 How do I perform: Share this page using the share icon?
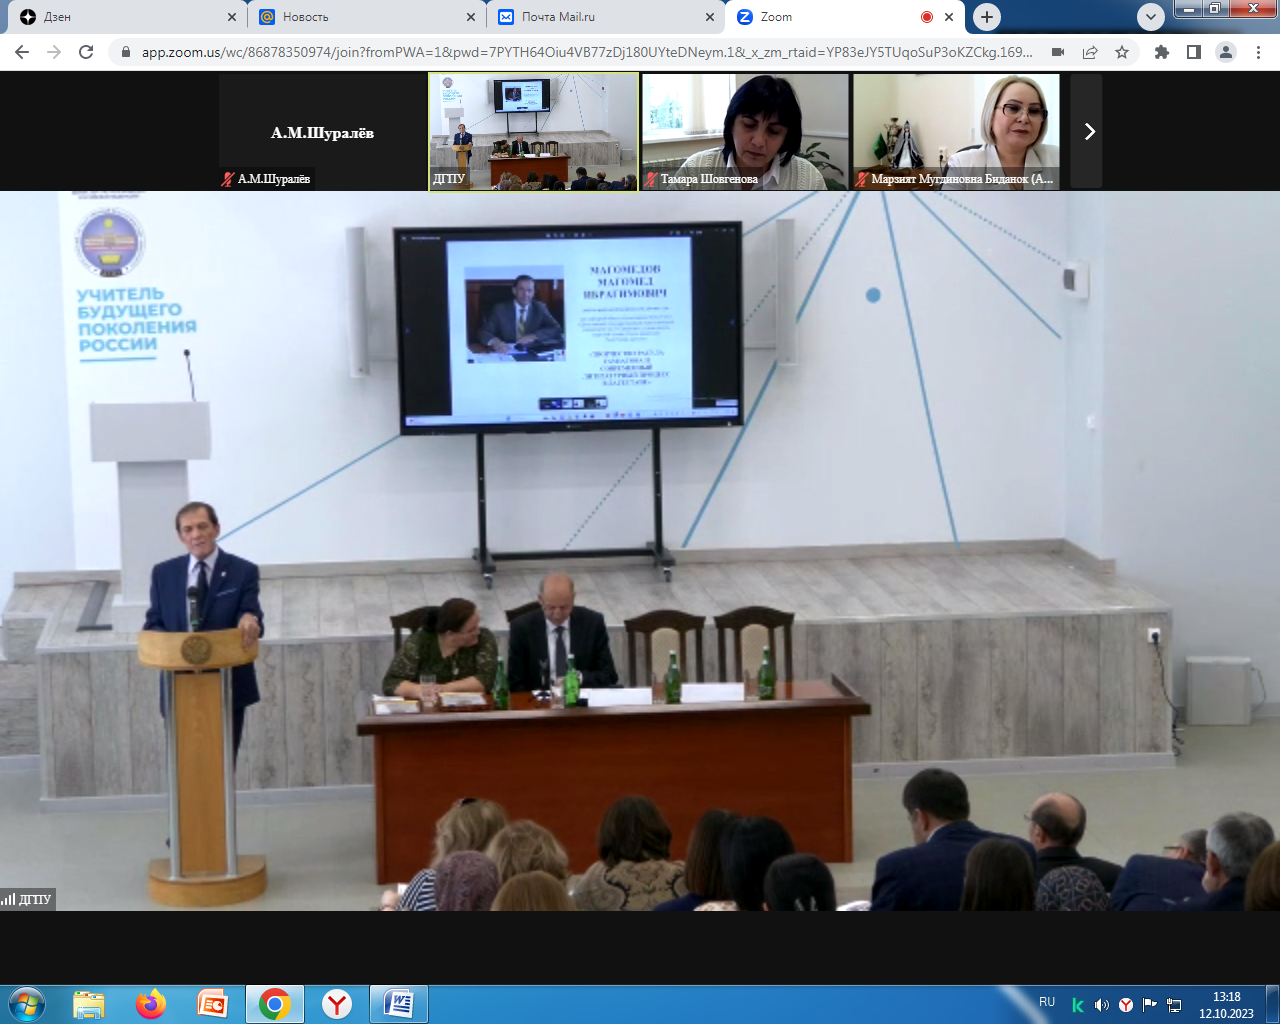pos(1090,52)
